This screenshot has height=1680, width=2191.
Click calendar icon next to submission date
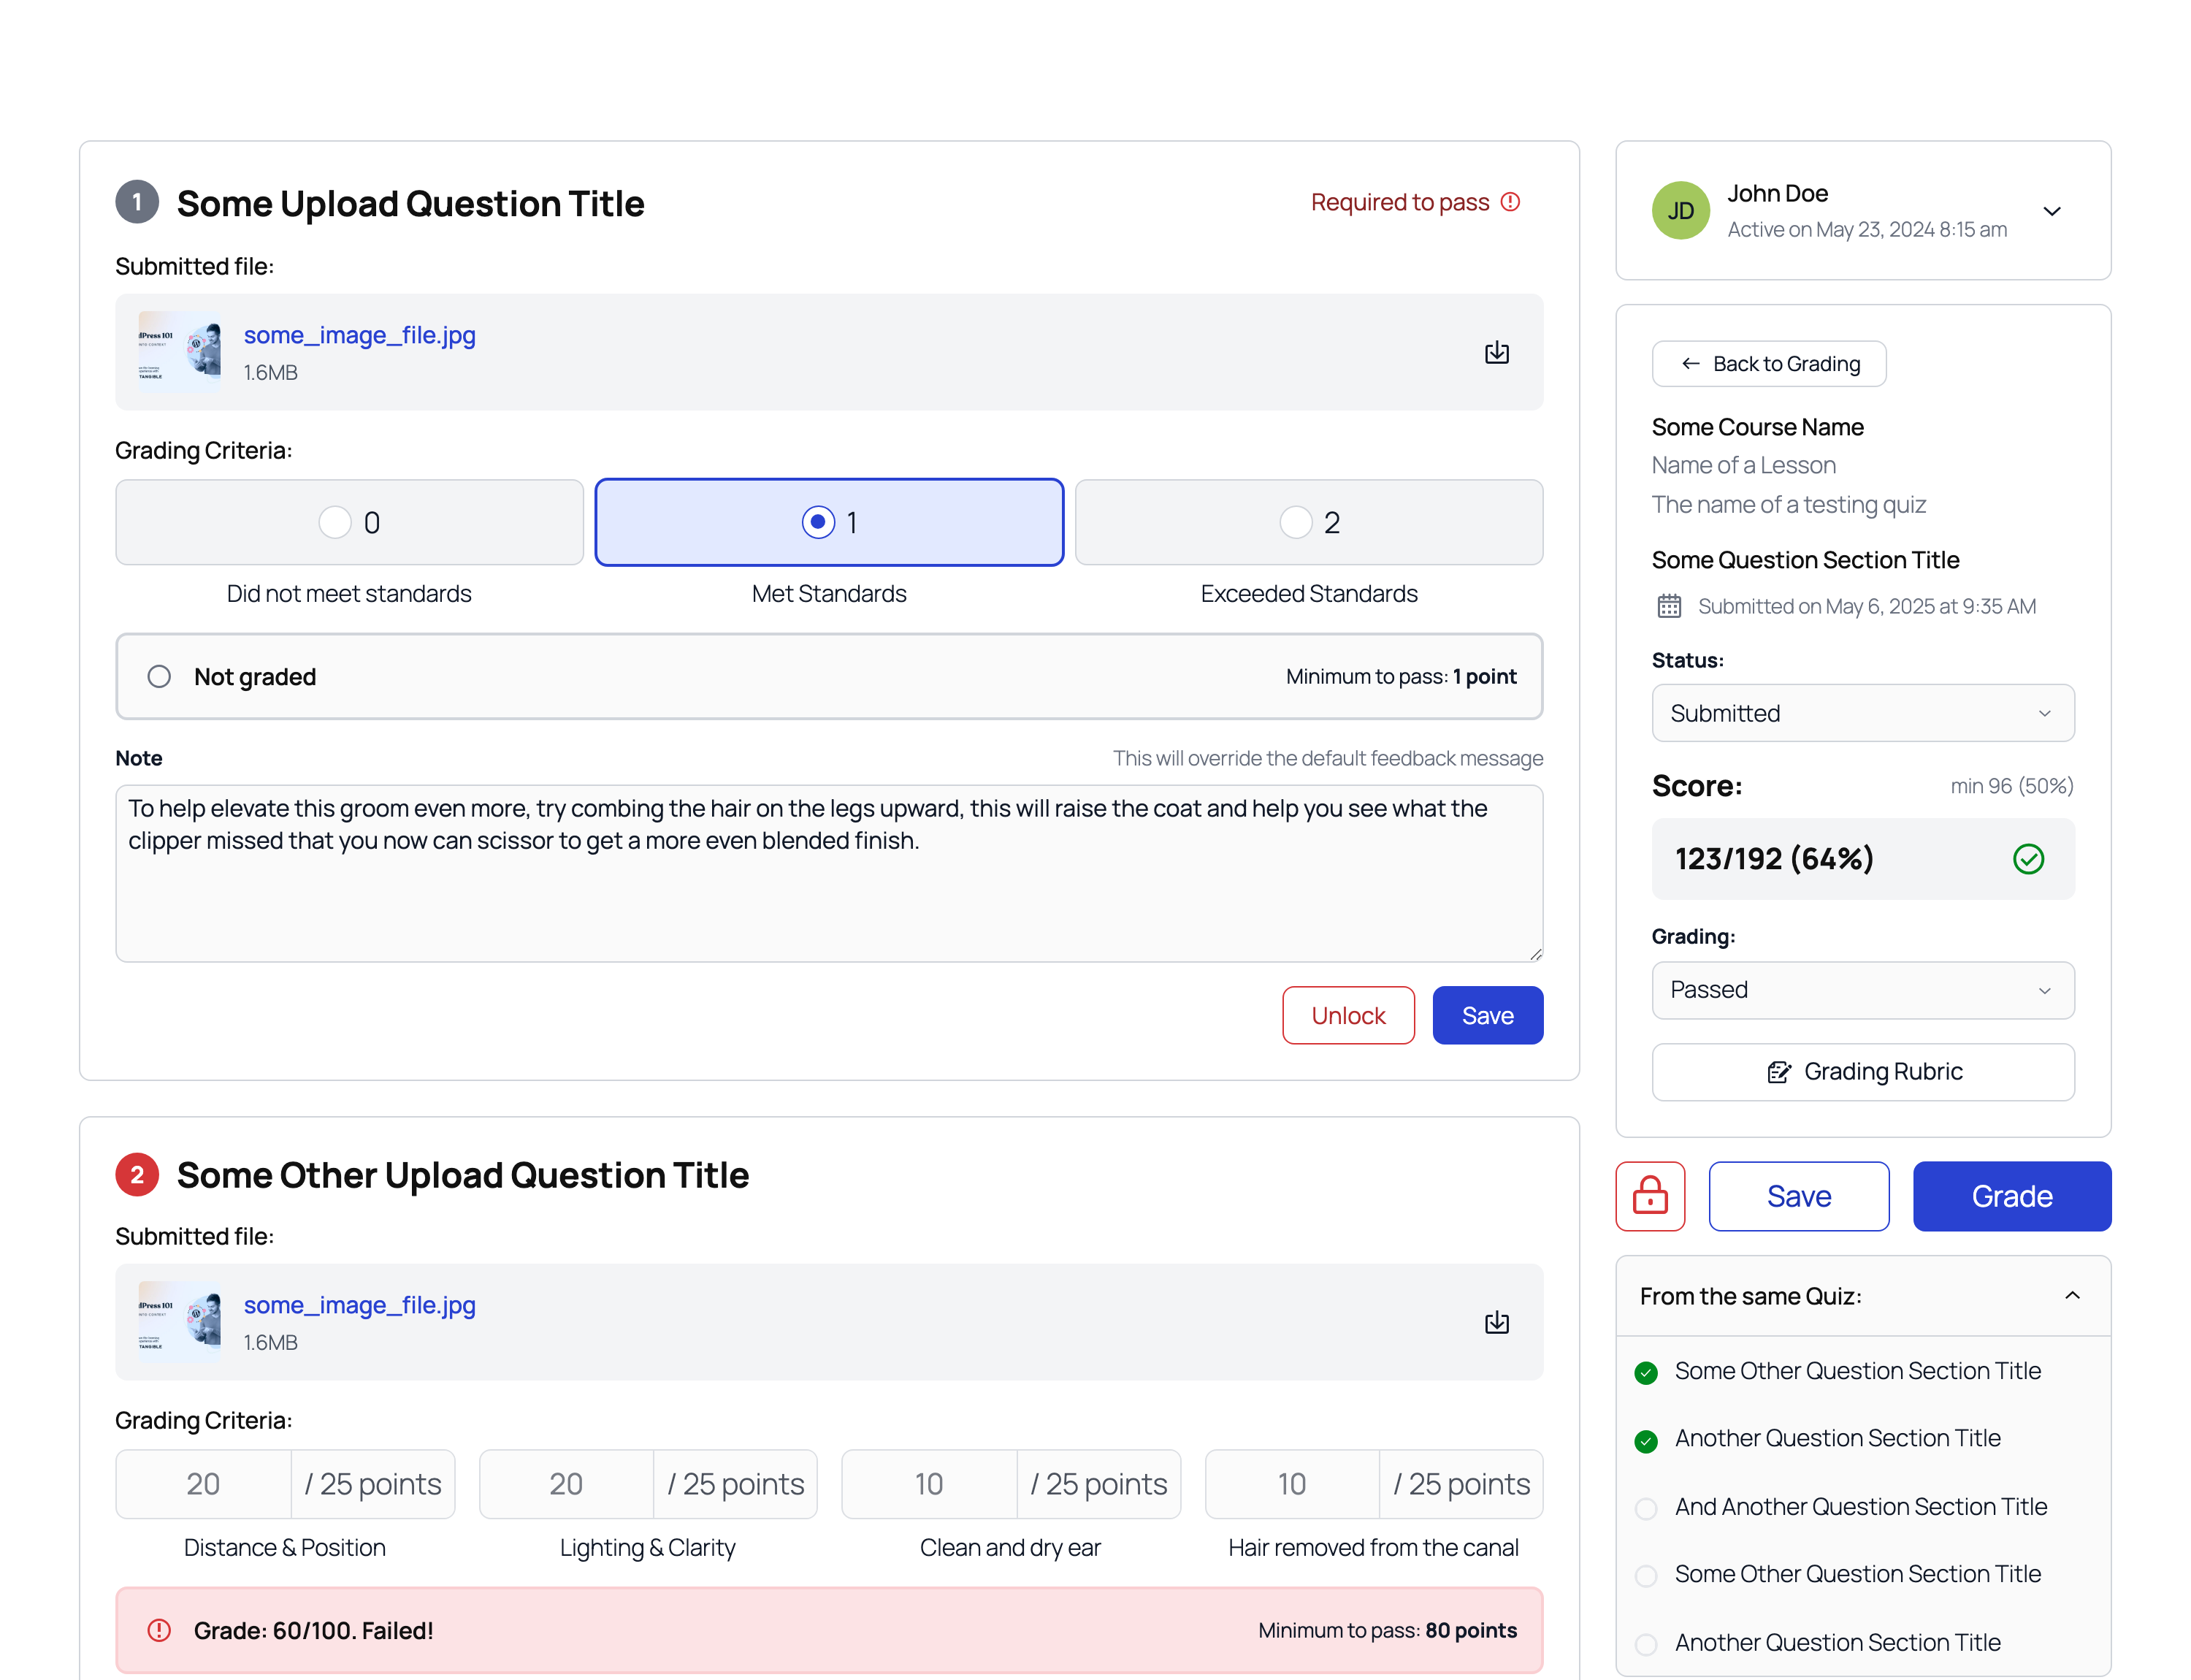(1669, 606)
